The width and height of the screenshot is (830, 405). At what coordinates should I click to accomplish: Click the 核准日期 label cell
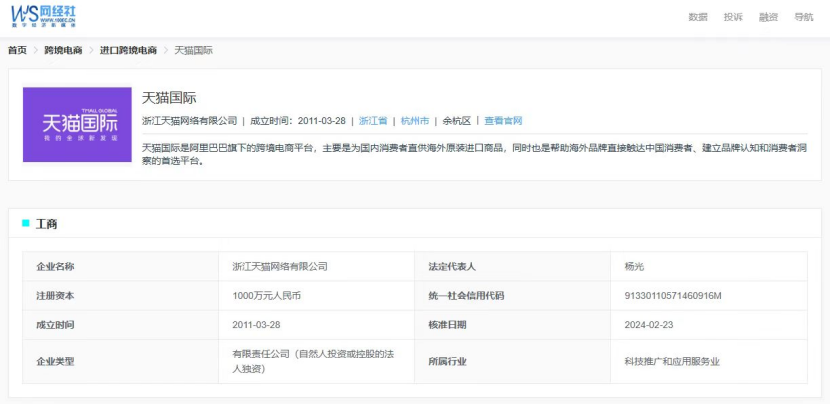(512, 325)
